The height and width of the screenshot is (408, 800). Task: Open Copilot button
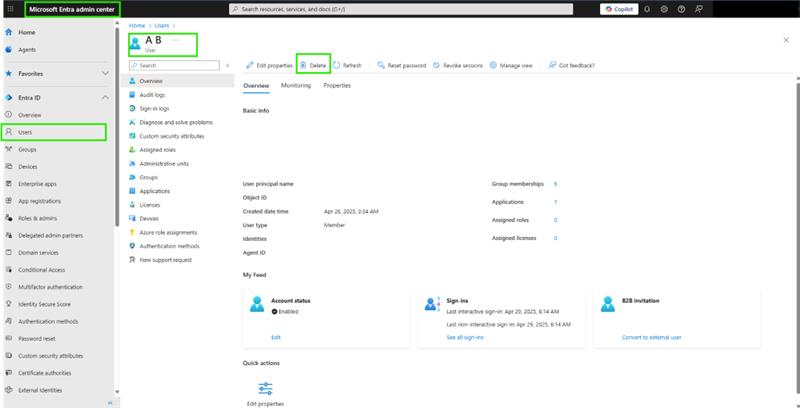pyautogui.click(x=619, y=9)
